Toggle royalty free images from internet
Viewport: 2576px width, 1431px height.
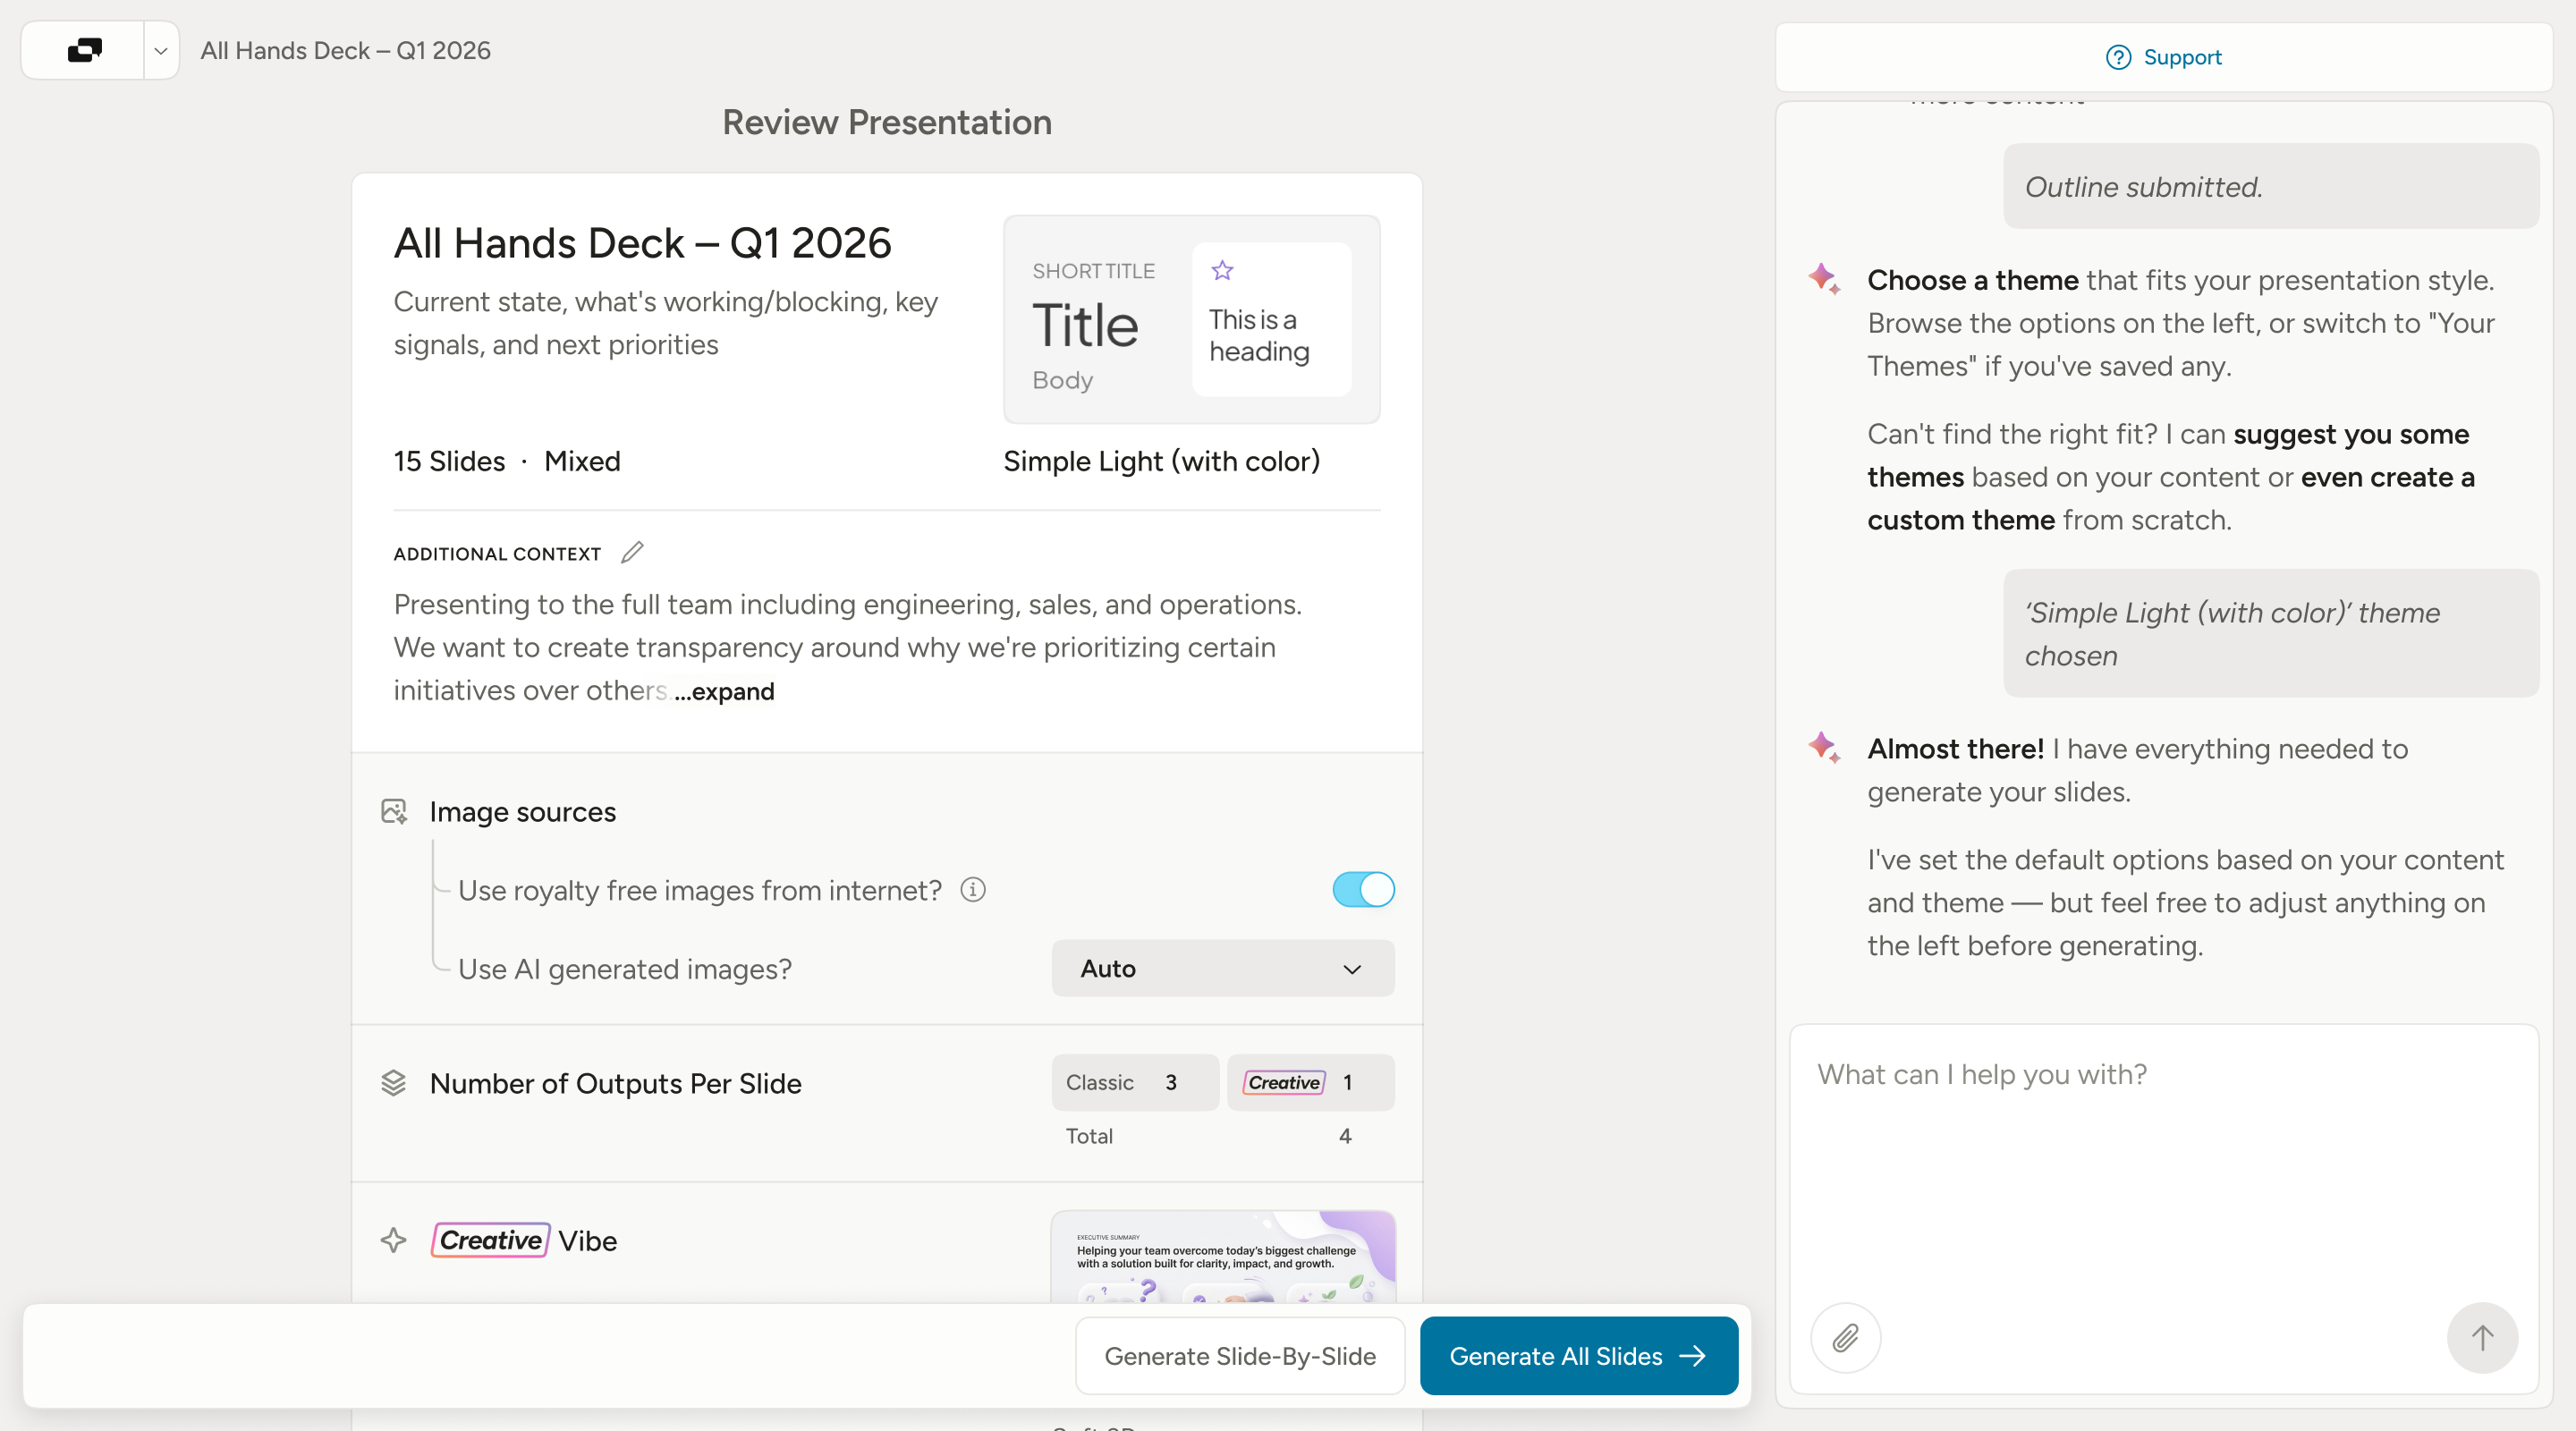[x=1363, y=889]
